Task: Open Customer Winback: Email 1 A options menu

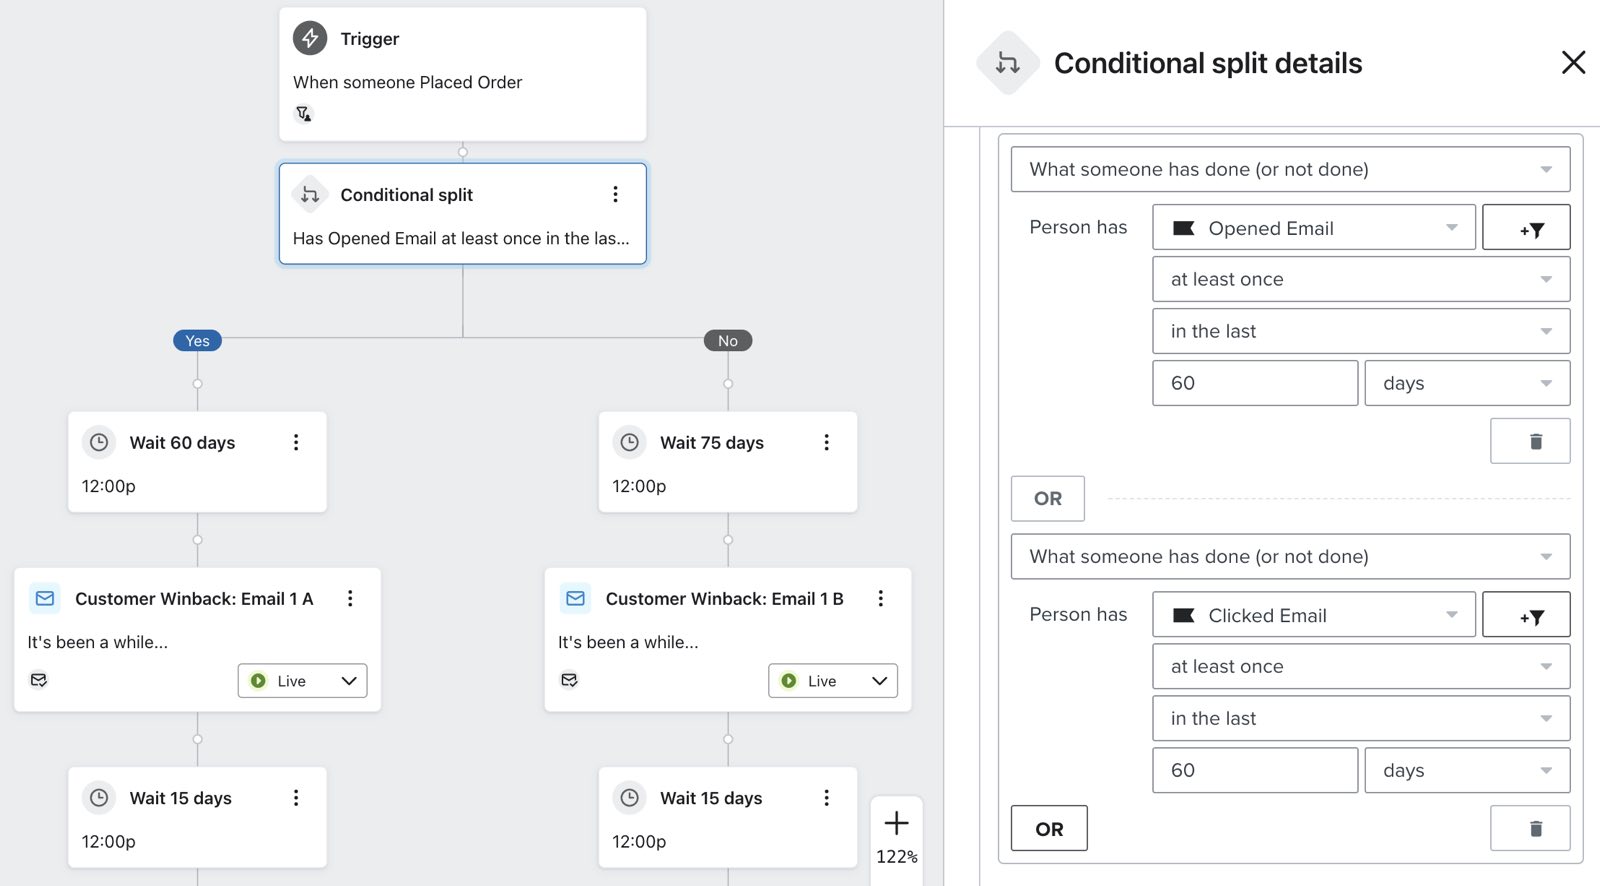Action: [x=350, y=598]
